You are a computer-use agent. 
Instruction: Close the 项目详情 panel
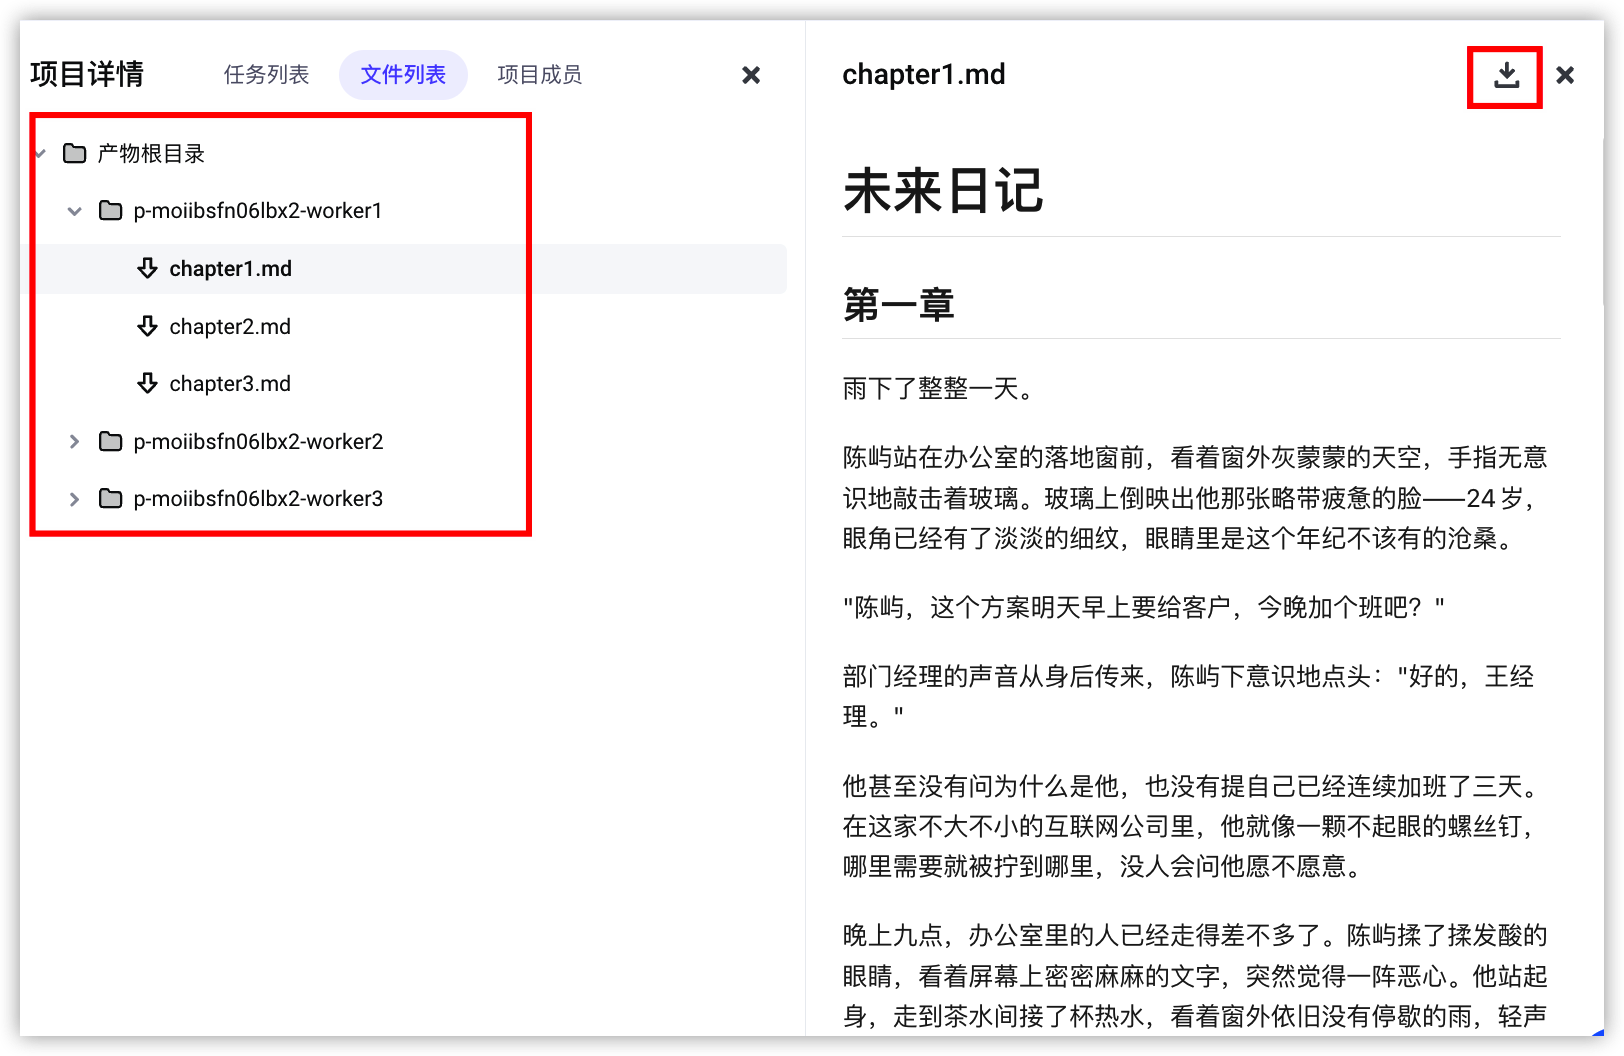pos(751,75)
